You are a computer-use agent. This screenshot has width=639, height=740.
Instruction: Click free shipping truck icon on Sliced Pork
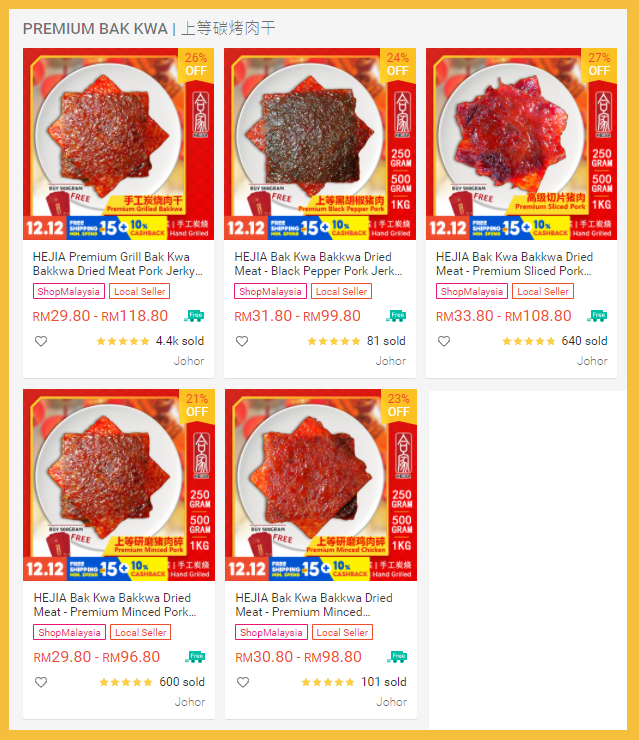coord(597,316)
